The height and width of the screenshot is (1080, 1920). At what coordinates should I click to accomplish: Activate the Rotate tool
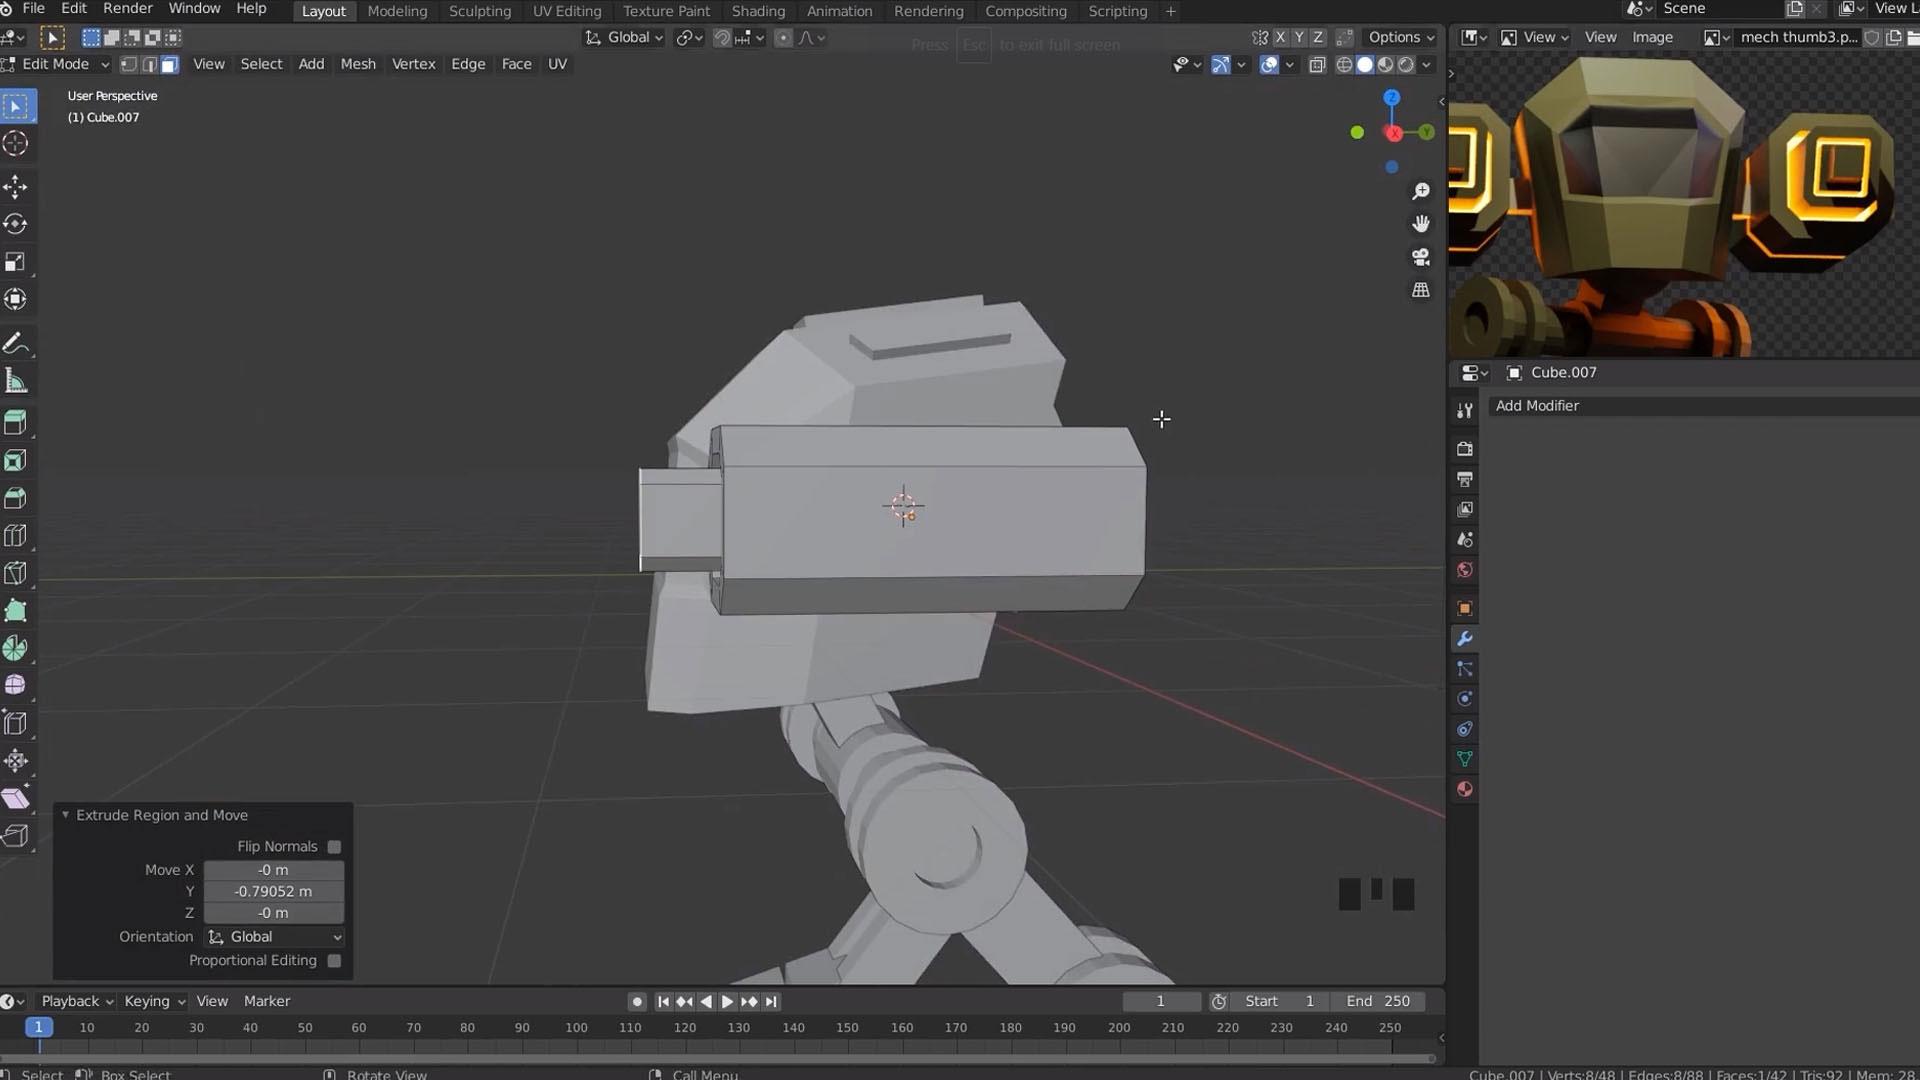click(x=16, y=224)
